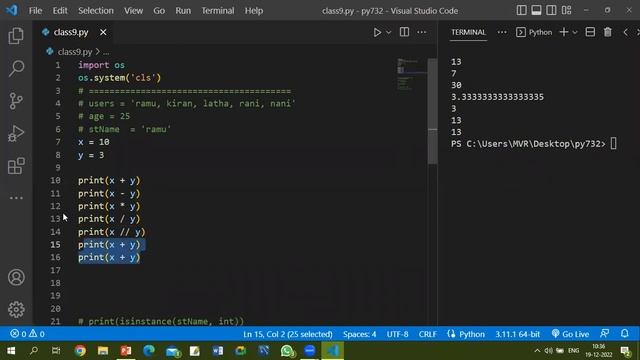Create a new terminal with plus icon

click(564, 32)
